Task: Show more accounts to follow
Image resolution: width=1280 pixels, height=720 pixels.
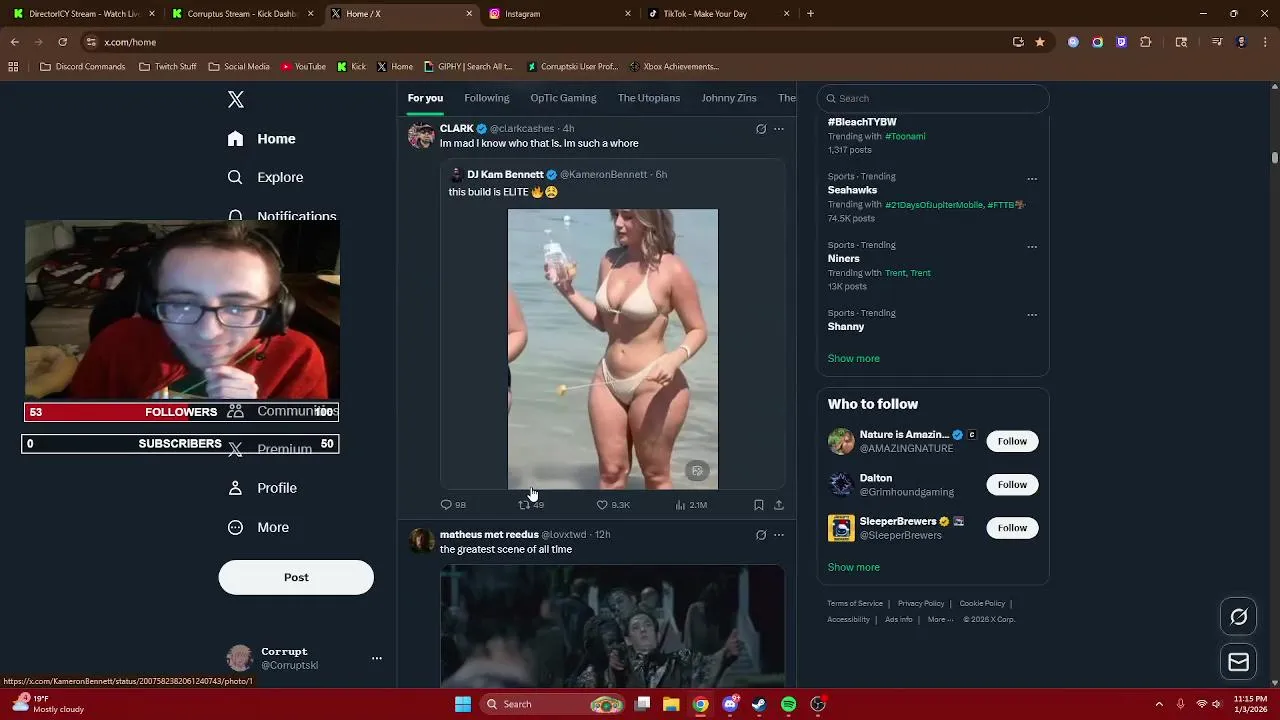Action: (x=853, y=567)
